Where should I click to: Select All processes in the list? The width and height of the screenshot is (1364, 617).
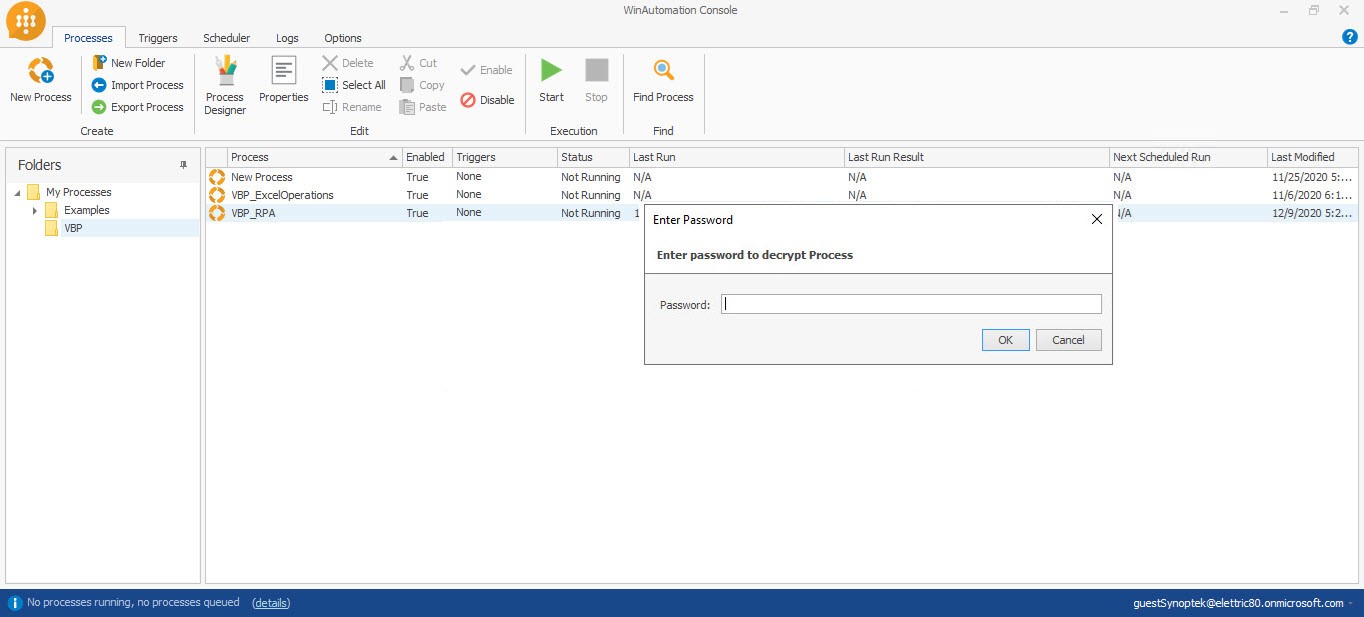coord(353,85)
